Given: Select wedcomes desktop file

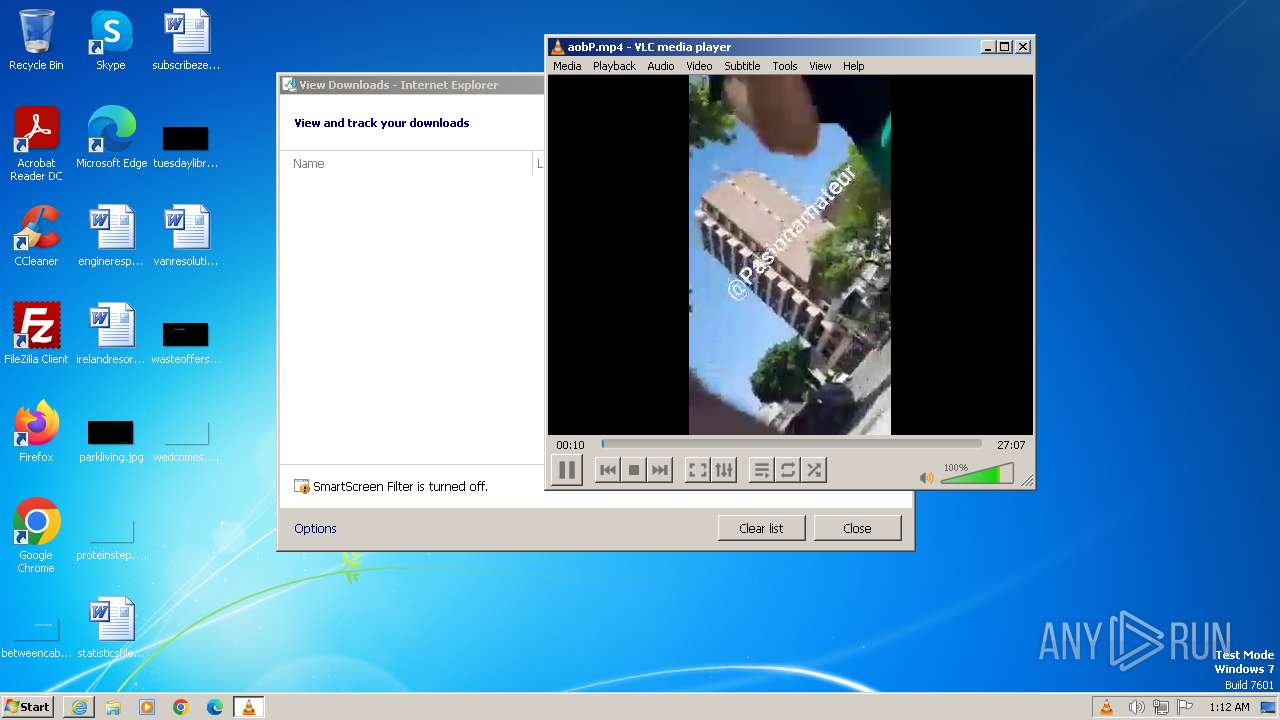Looking at the screenshot, I should coord(186,440).
